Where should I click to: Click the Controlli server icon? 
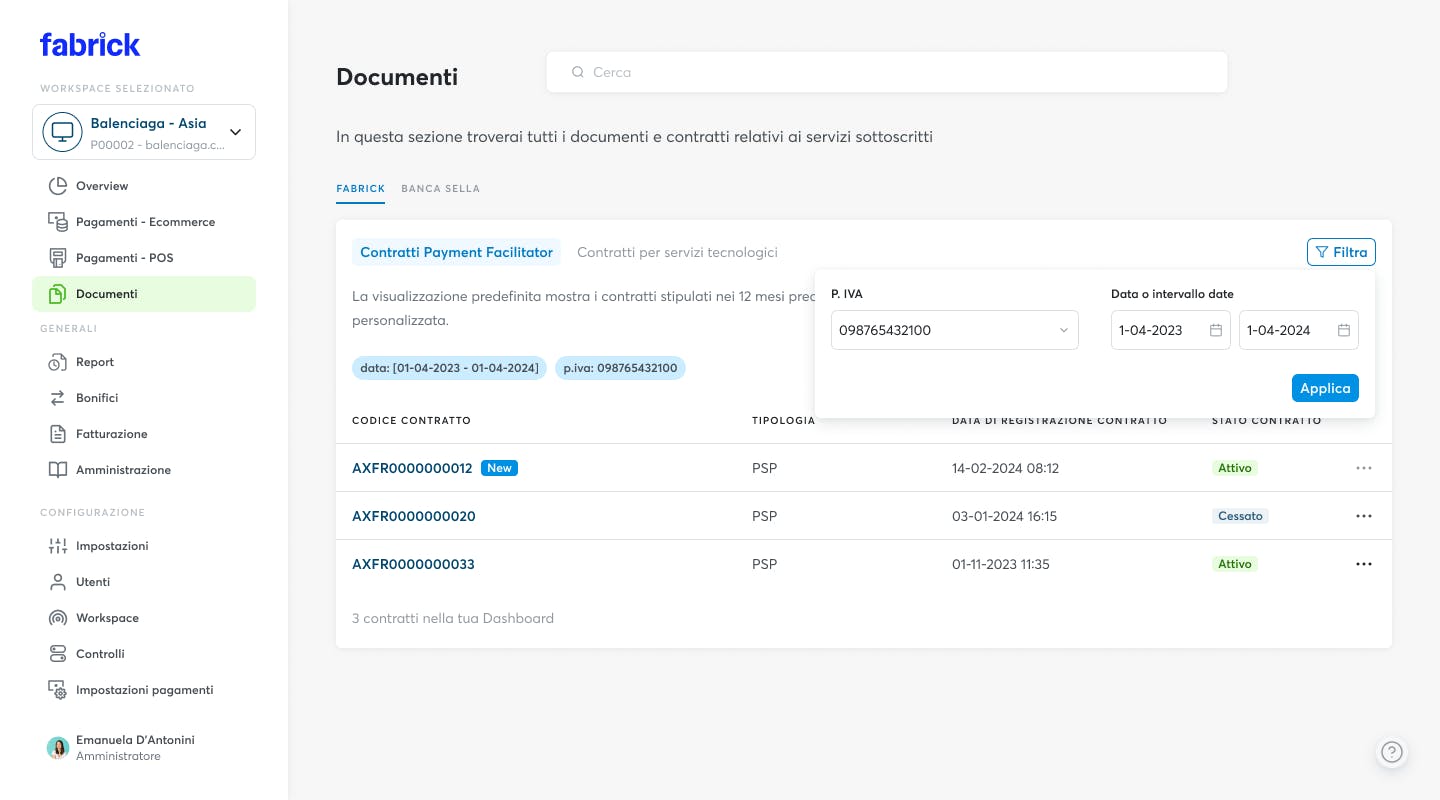pos(58,654)
